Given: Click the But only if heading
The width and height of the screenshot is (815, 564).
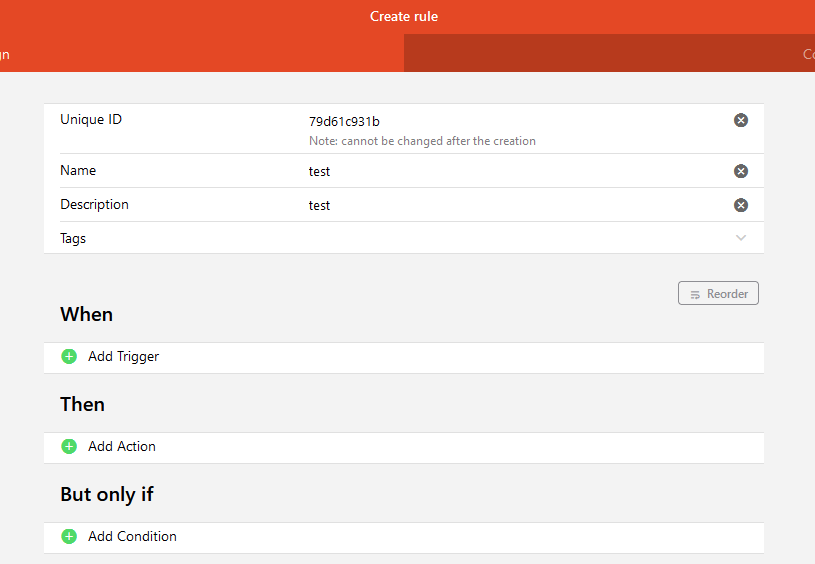Looking at the screenshot, I should [x=107, y=494].
